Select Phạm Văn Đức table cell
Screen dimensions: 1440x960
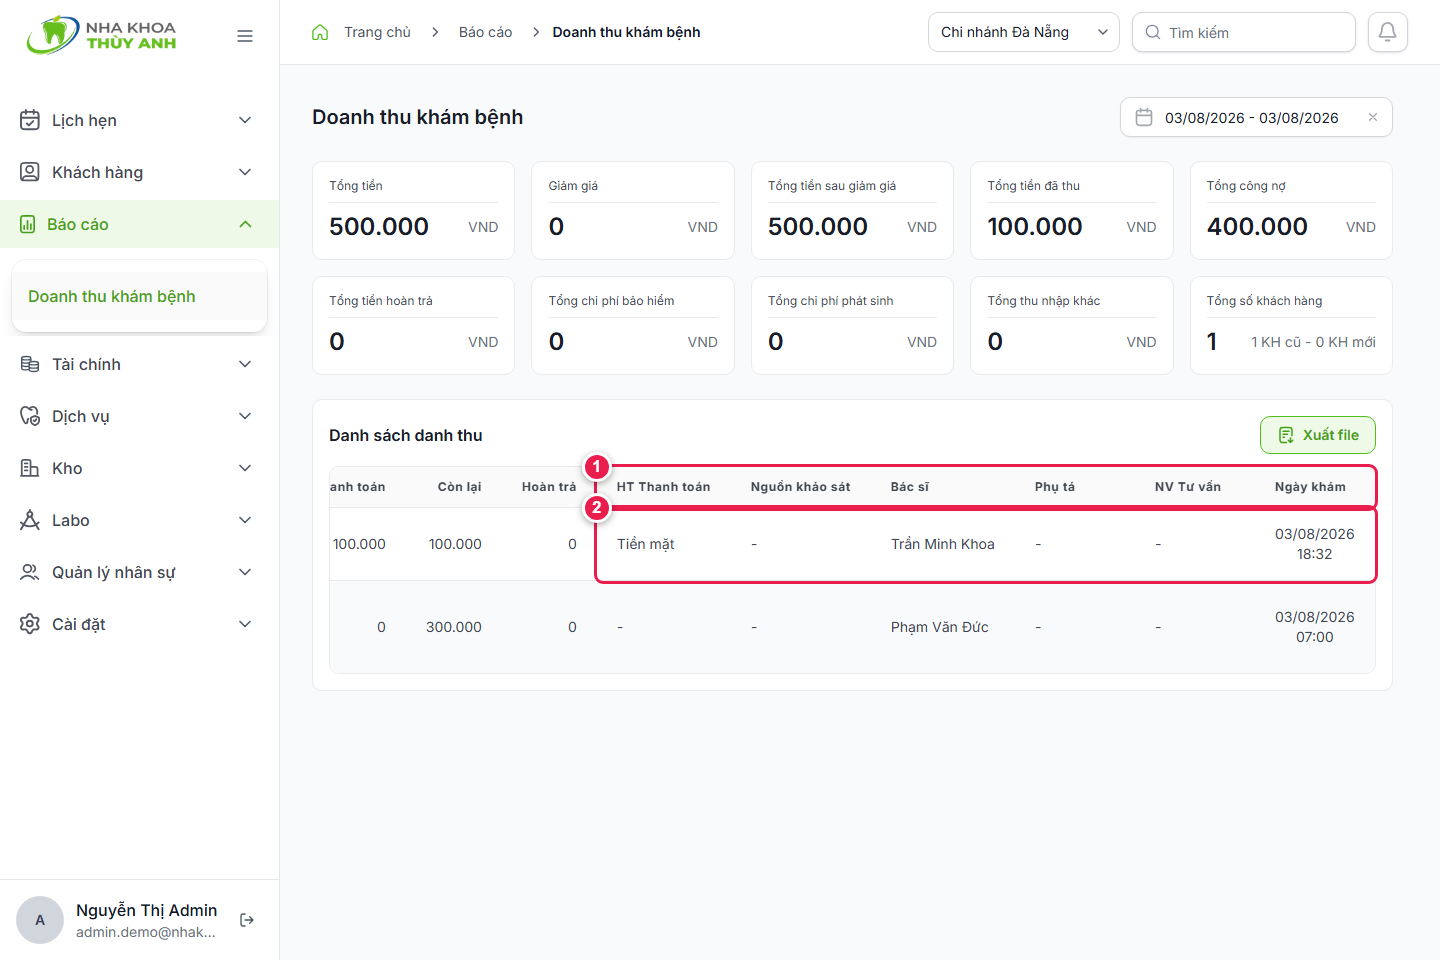940,627
